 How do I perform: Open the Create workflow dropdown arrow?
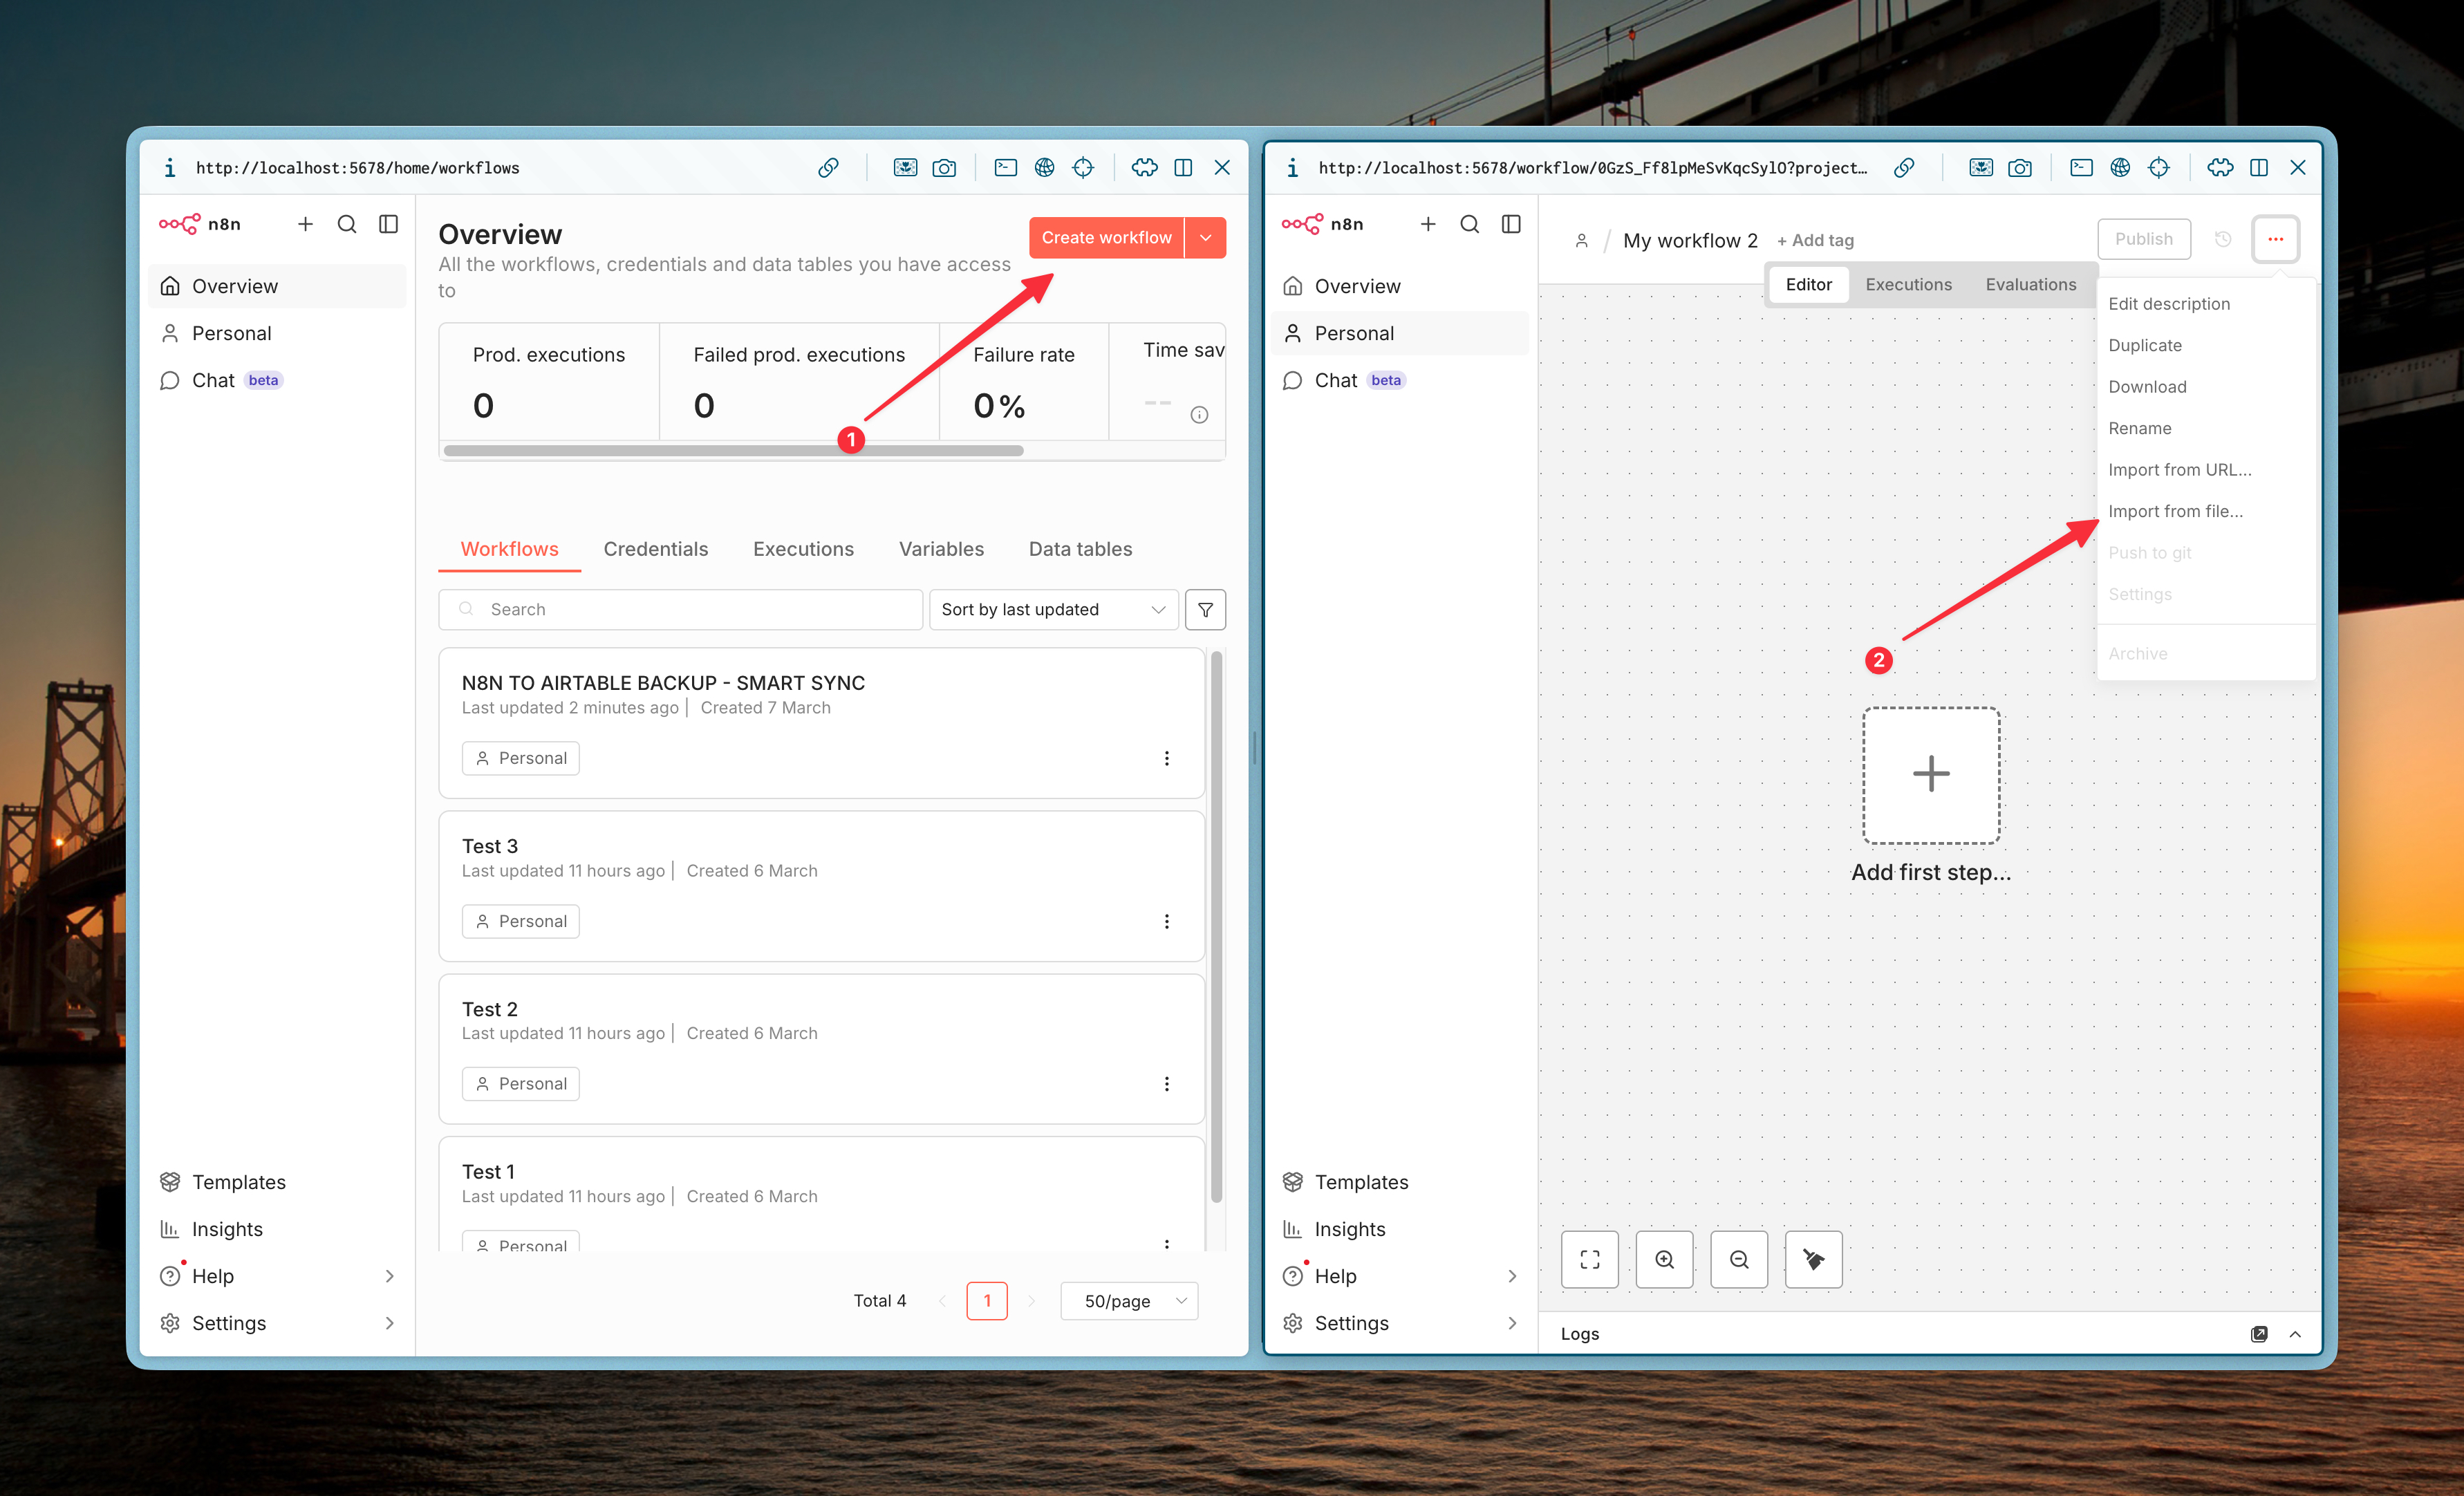click(x=1205, y=237)
